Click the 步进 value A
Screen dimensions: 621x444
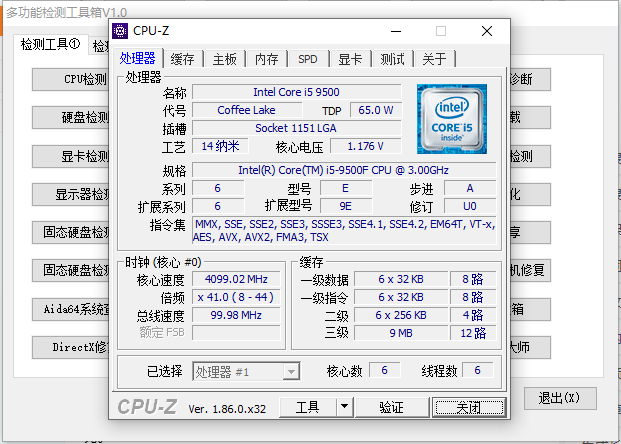(470, 188)
